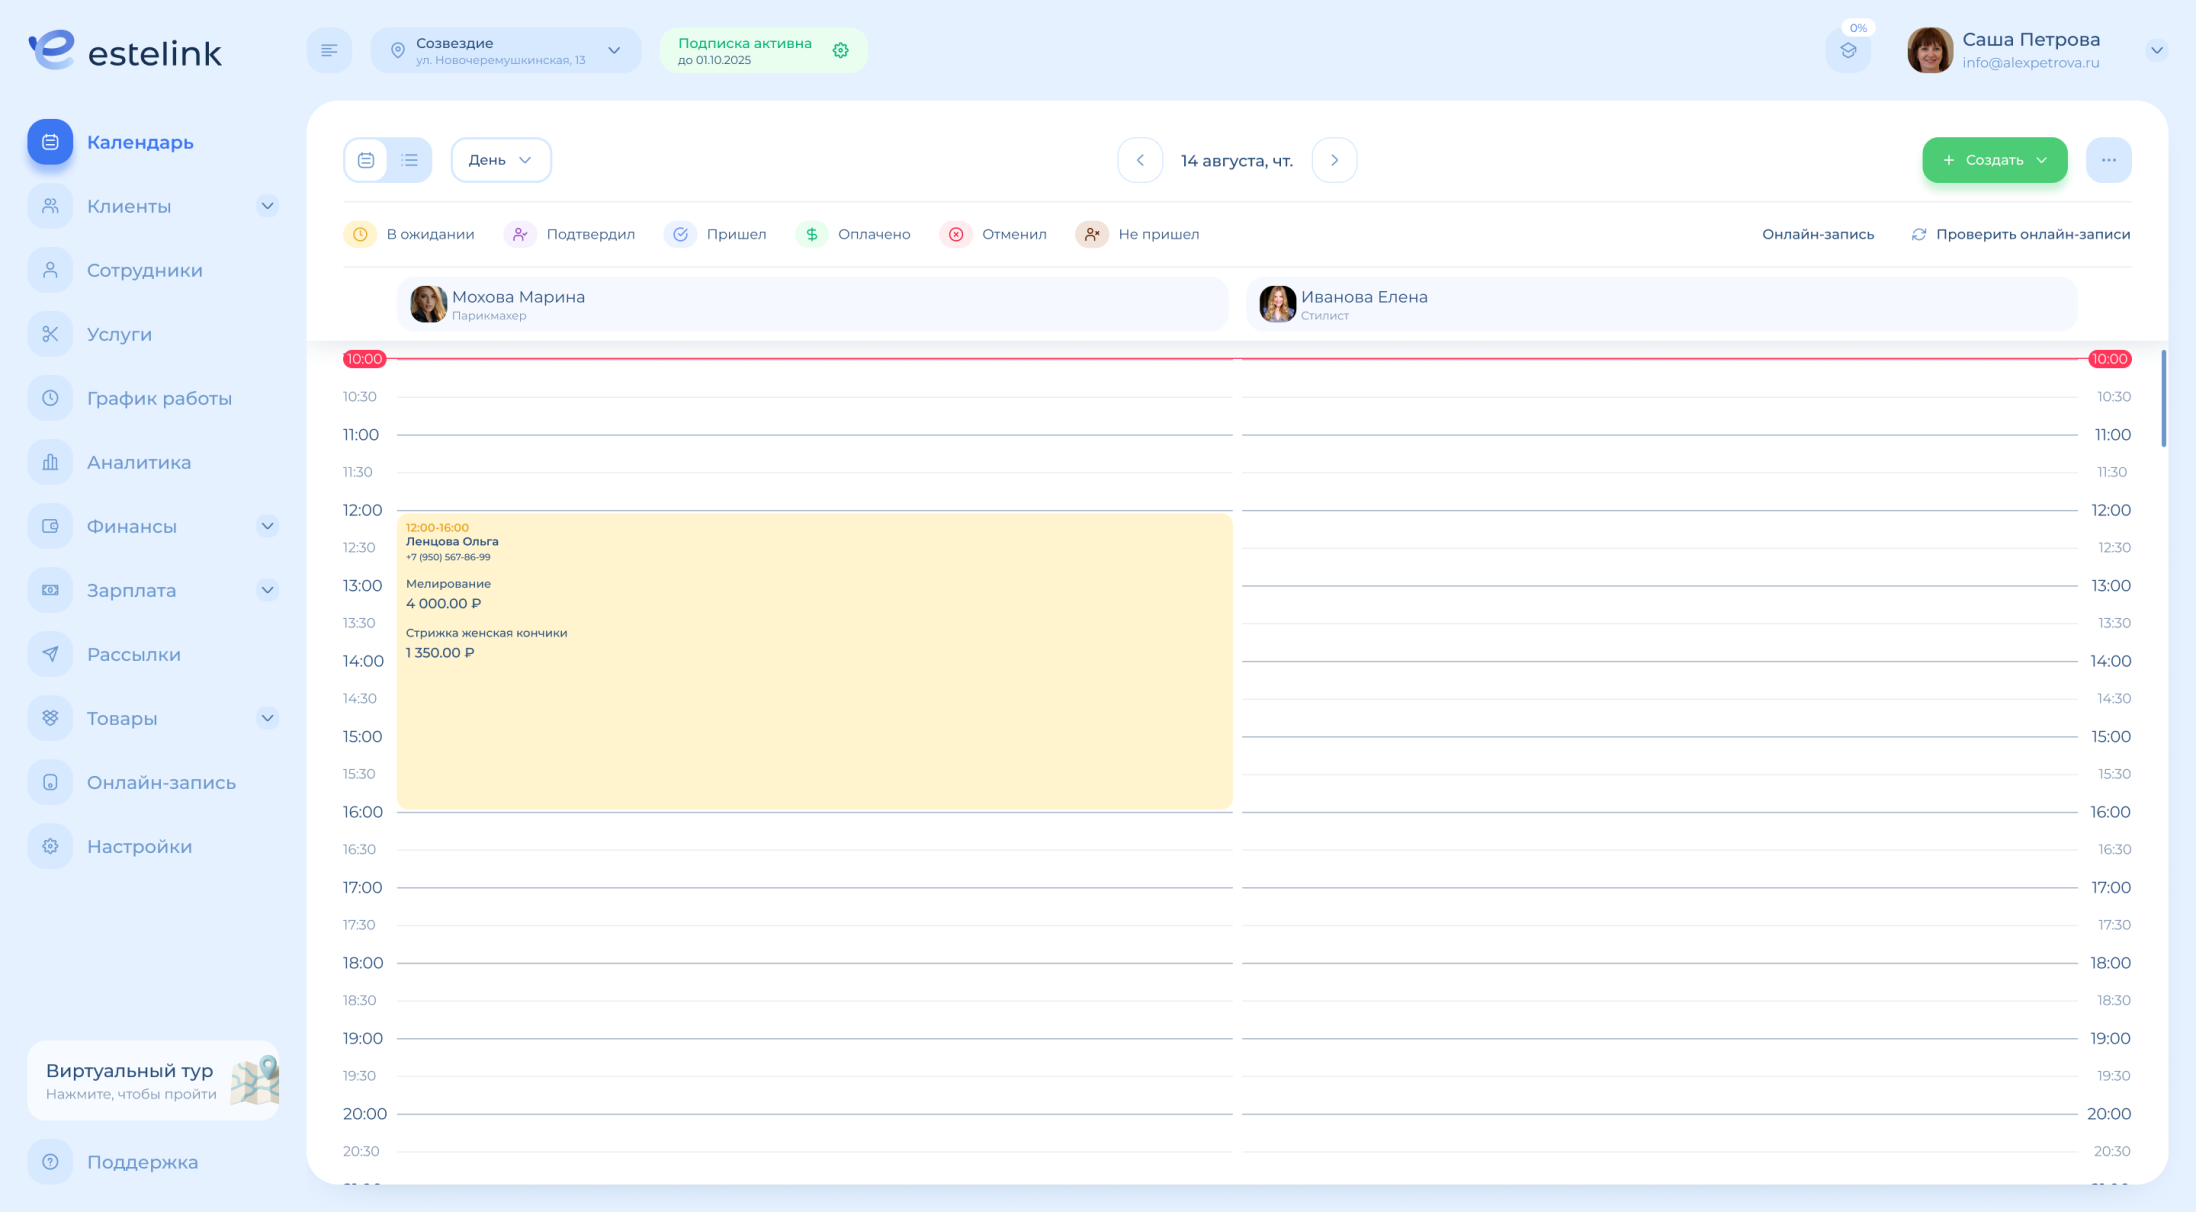Open Аналитика bar chart icon
Screen dimensions: 2196x1212
(x=50, y=462)
